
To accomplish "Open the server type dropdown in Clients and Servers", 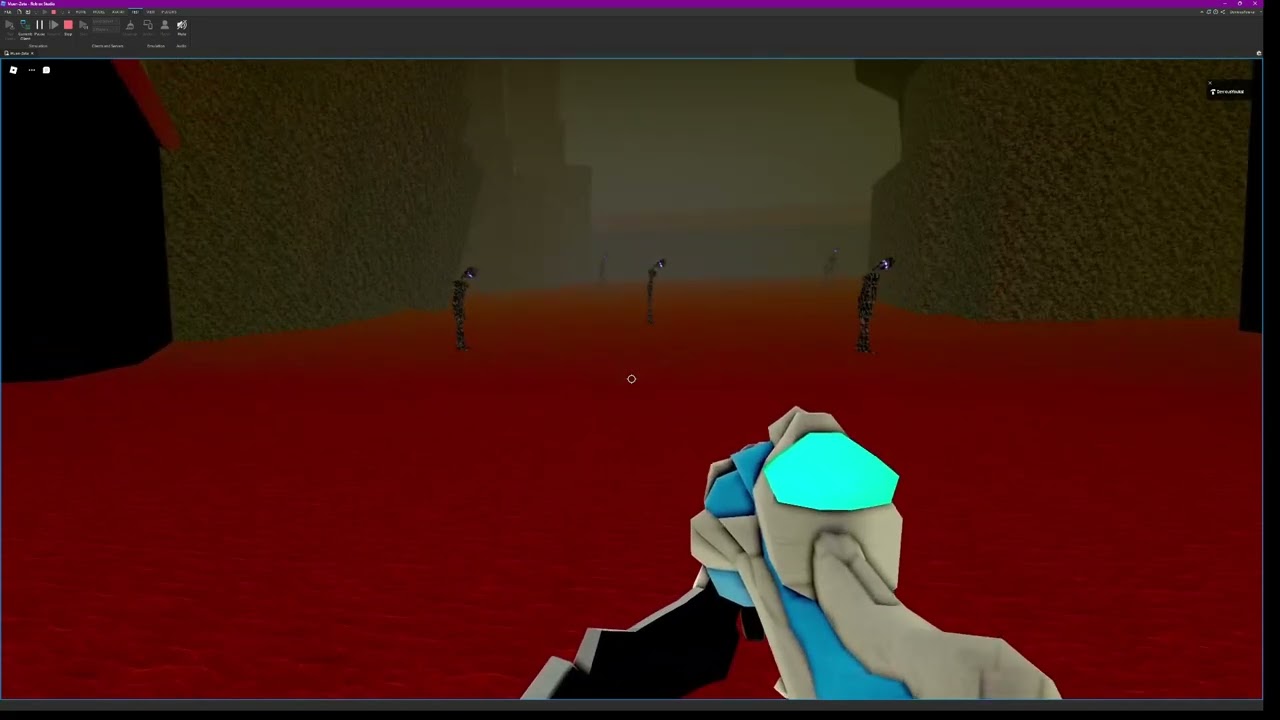I will pos(106,22).
